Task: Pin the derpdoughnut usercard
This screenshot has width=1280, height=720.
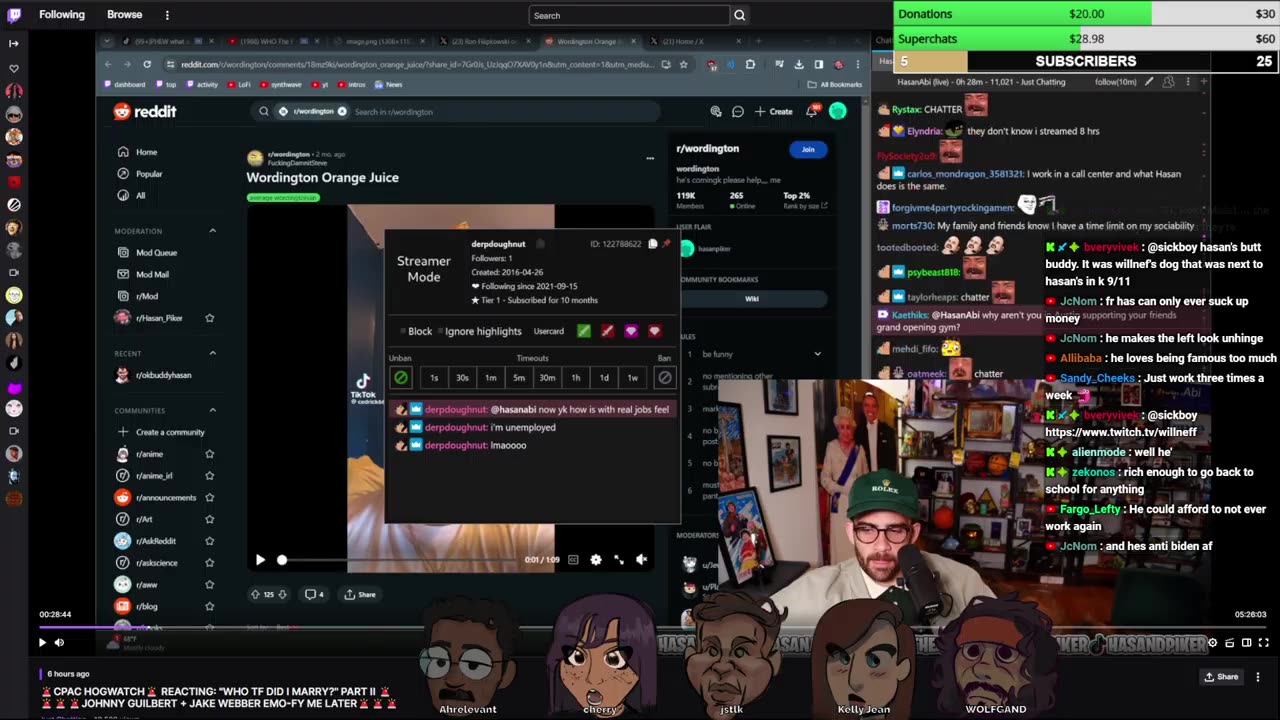Action: (667, 243)
